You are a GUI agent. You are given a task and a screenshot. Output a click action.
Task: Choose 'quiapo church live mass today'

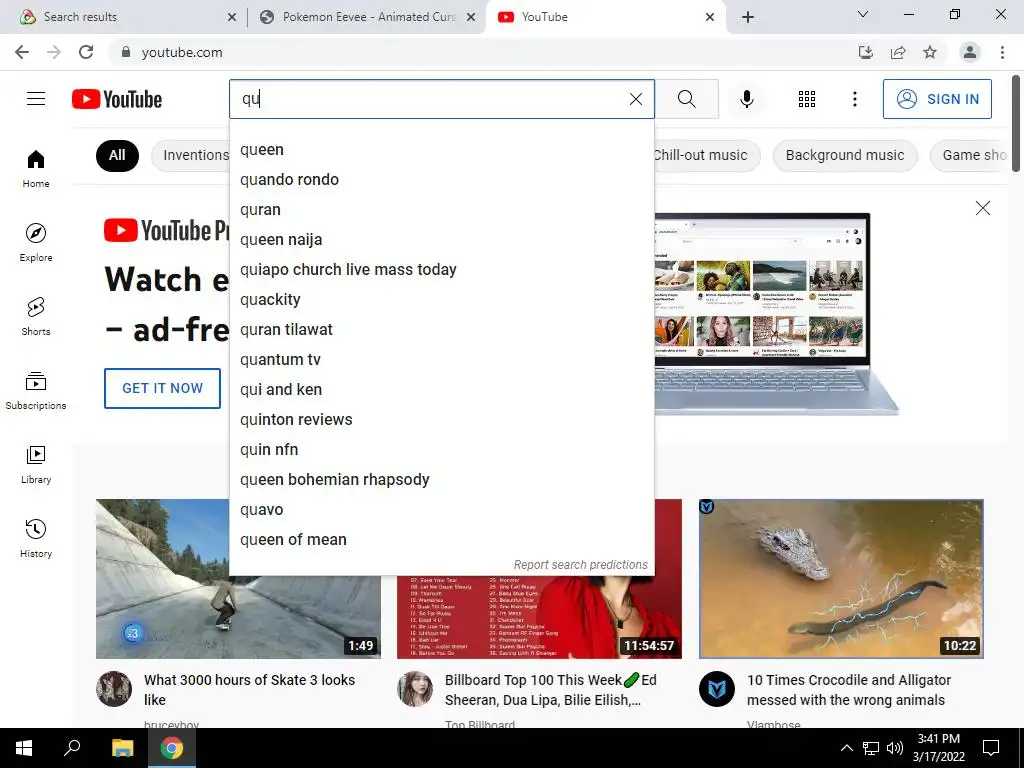[441, 270]
